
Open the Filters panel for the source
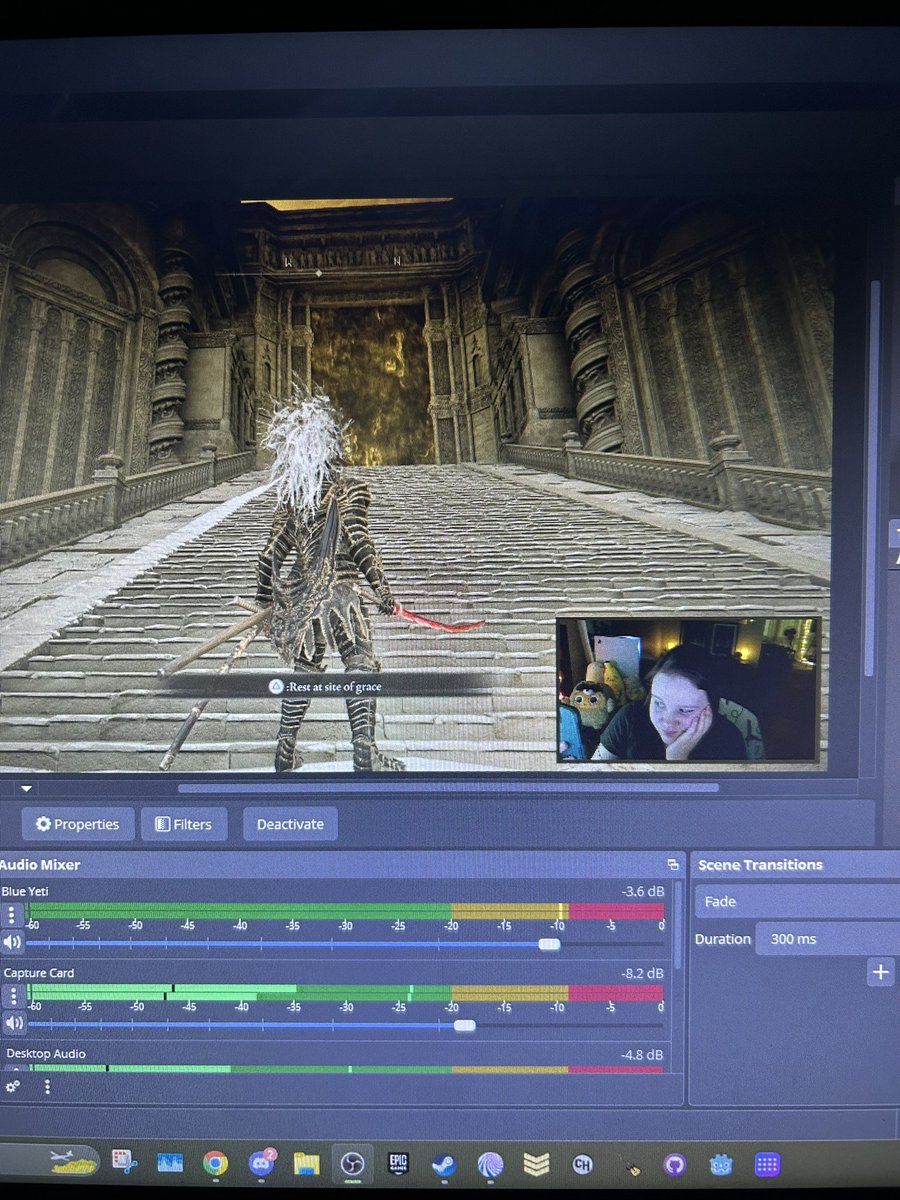click(184, 824)
